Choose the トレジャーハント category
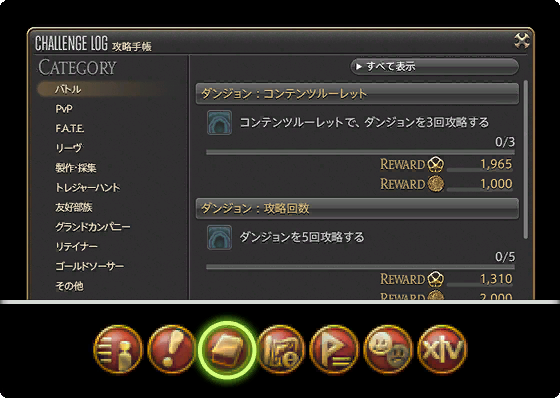This screenshot has width=560, height=400. 88,188
